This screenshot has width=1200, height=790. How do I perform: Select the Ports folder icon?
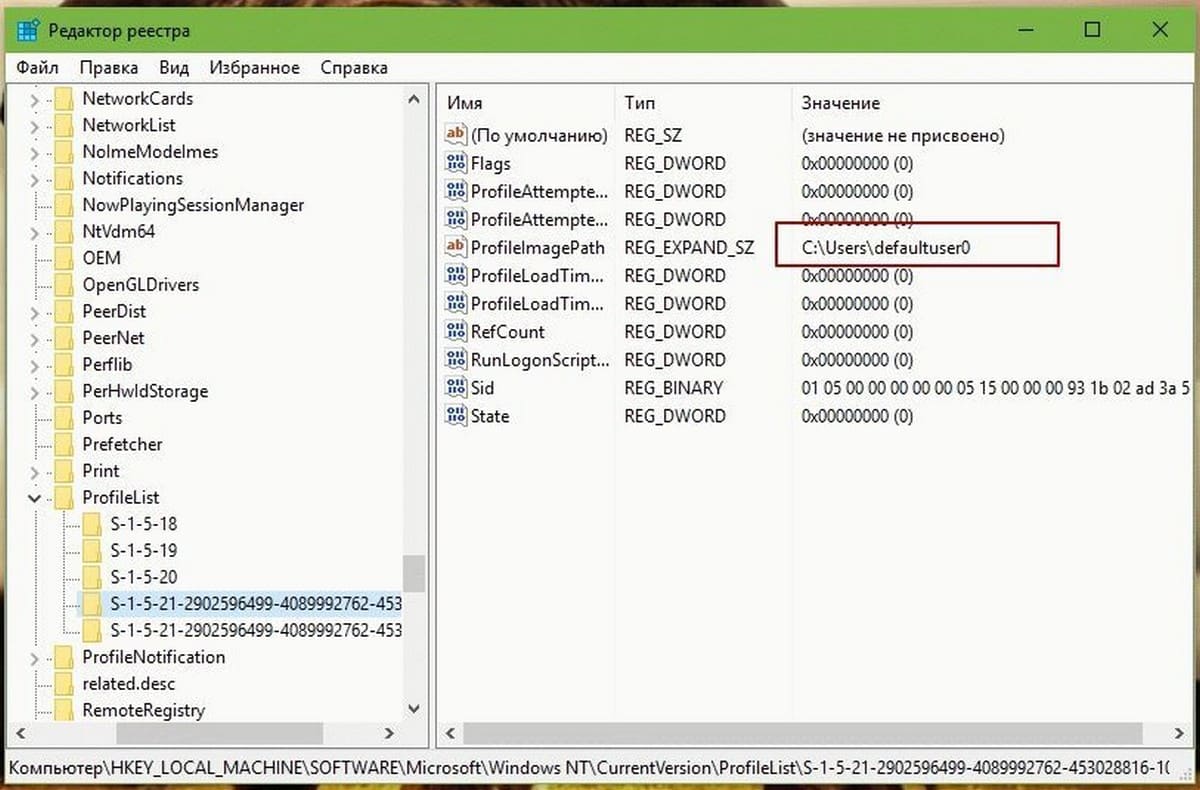point(64,418)
